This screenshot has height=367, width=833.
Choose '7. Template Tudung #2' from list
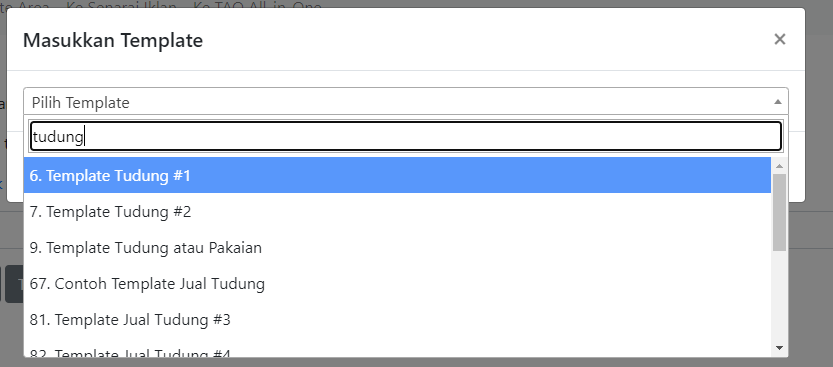click(397, 211)
